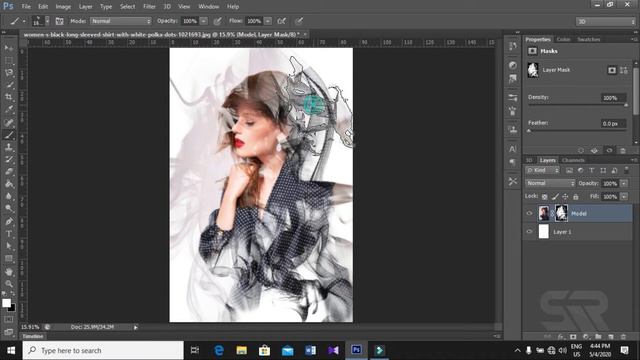Toggle lock all on layer
The image size is (640, 360).
click(576, 196)
